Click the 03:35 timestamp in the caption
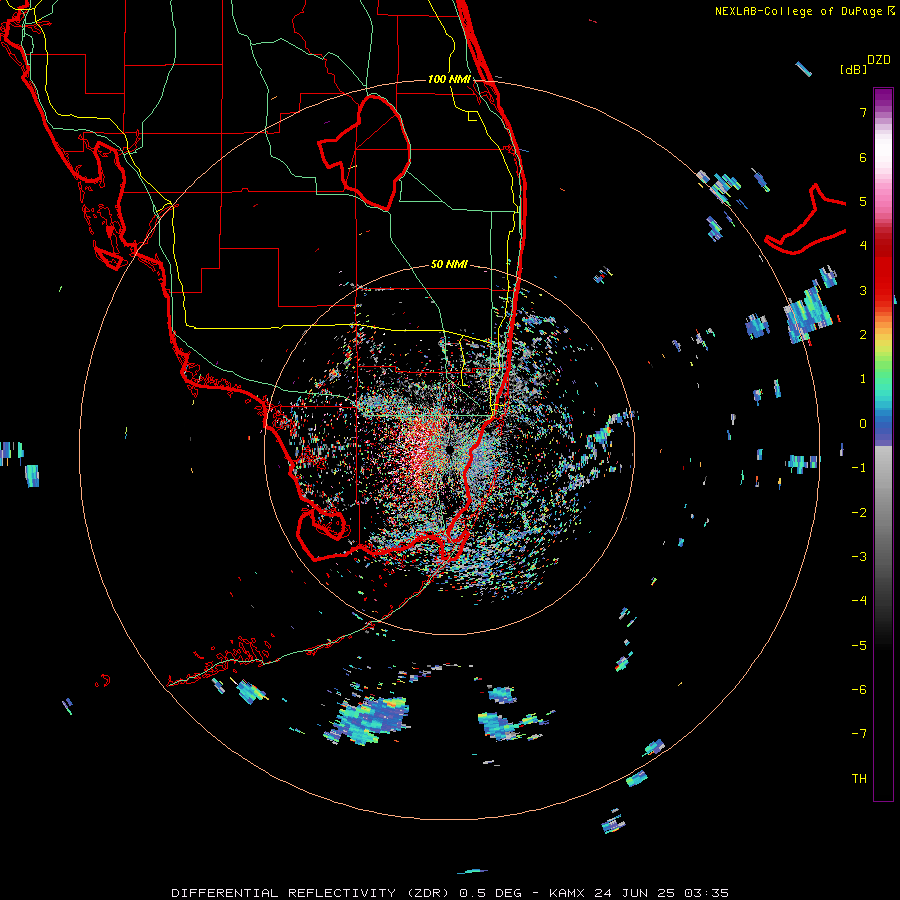The width and height of the screenshot is (900, 900). 709,893
